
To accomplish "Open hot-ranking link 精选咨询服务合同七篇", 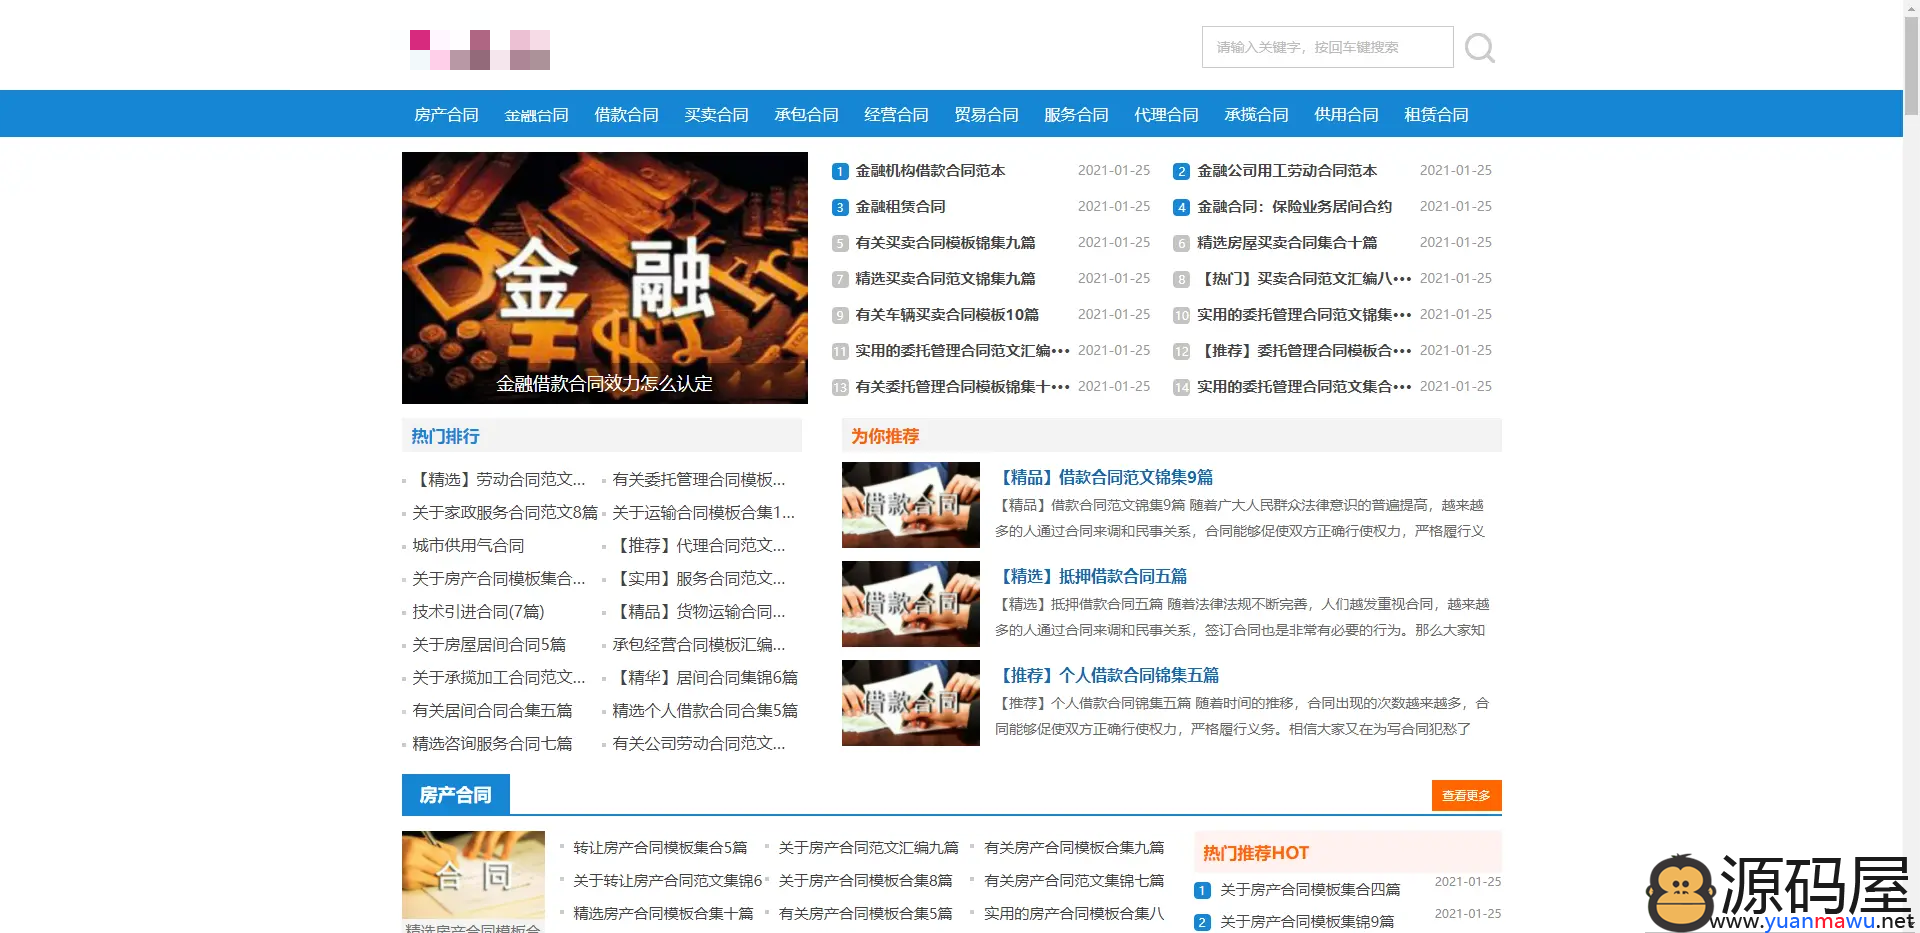I will pos(492,744).
